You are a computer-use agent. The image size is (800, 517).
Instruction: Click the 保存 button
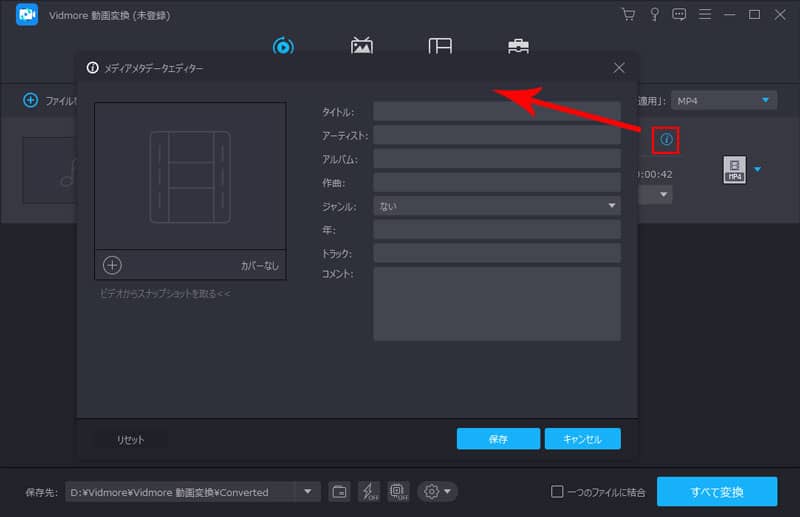pos(498,439)
